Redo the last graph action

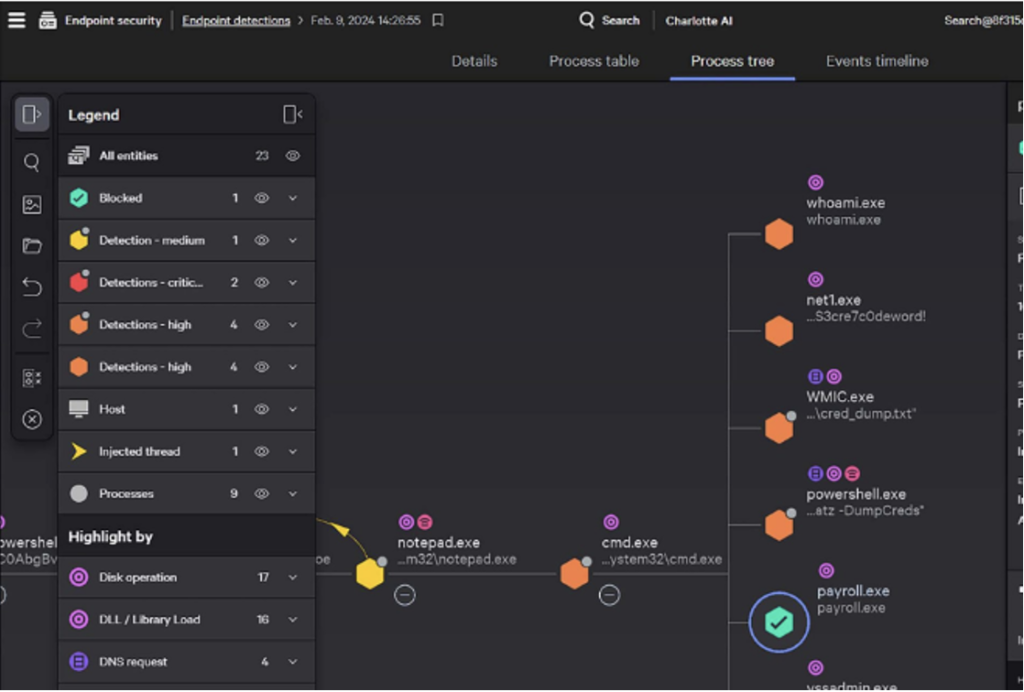pos(31,328)
